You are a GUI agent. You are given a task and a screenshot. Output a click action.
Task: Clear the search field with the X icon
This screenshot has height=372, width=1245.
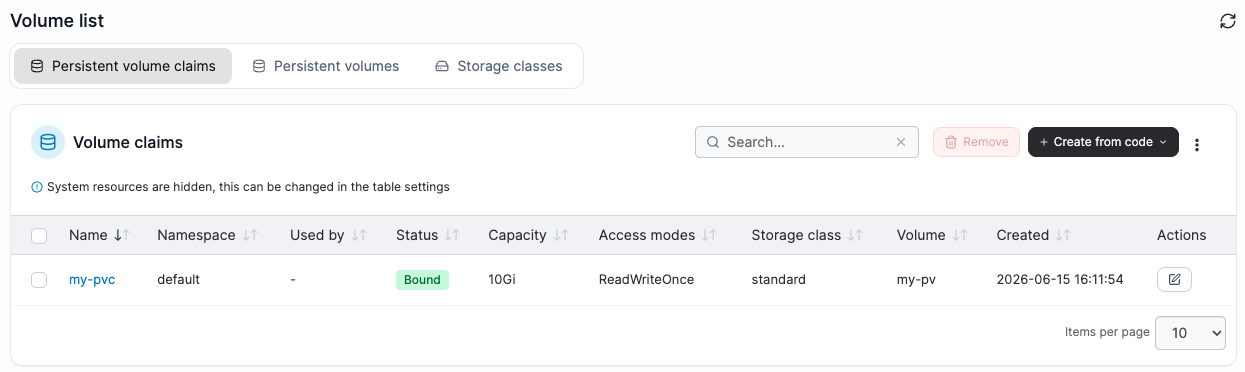coord(901,142)
